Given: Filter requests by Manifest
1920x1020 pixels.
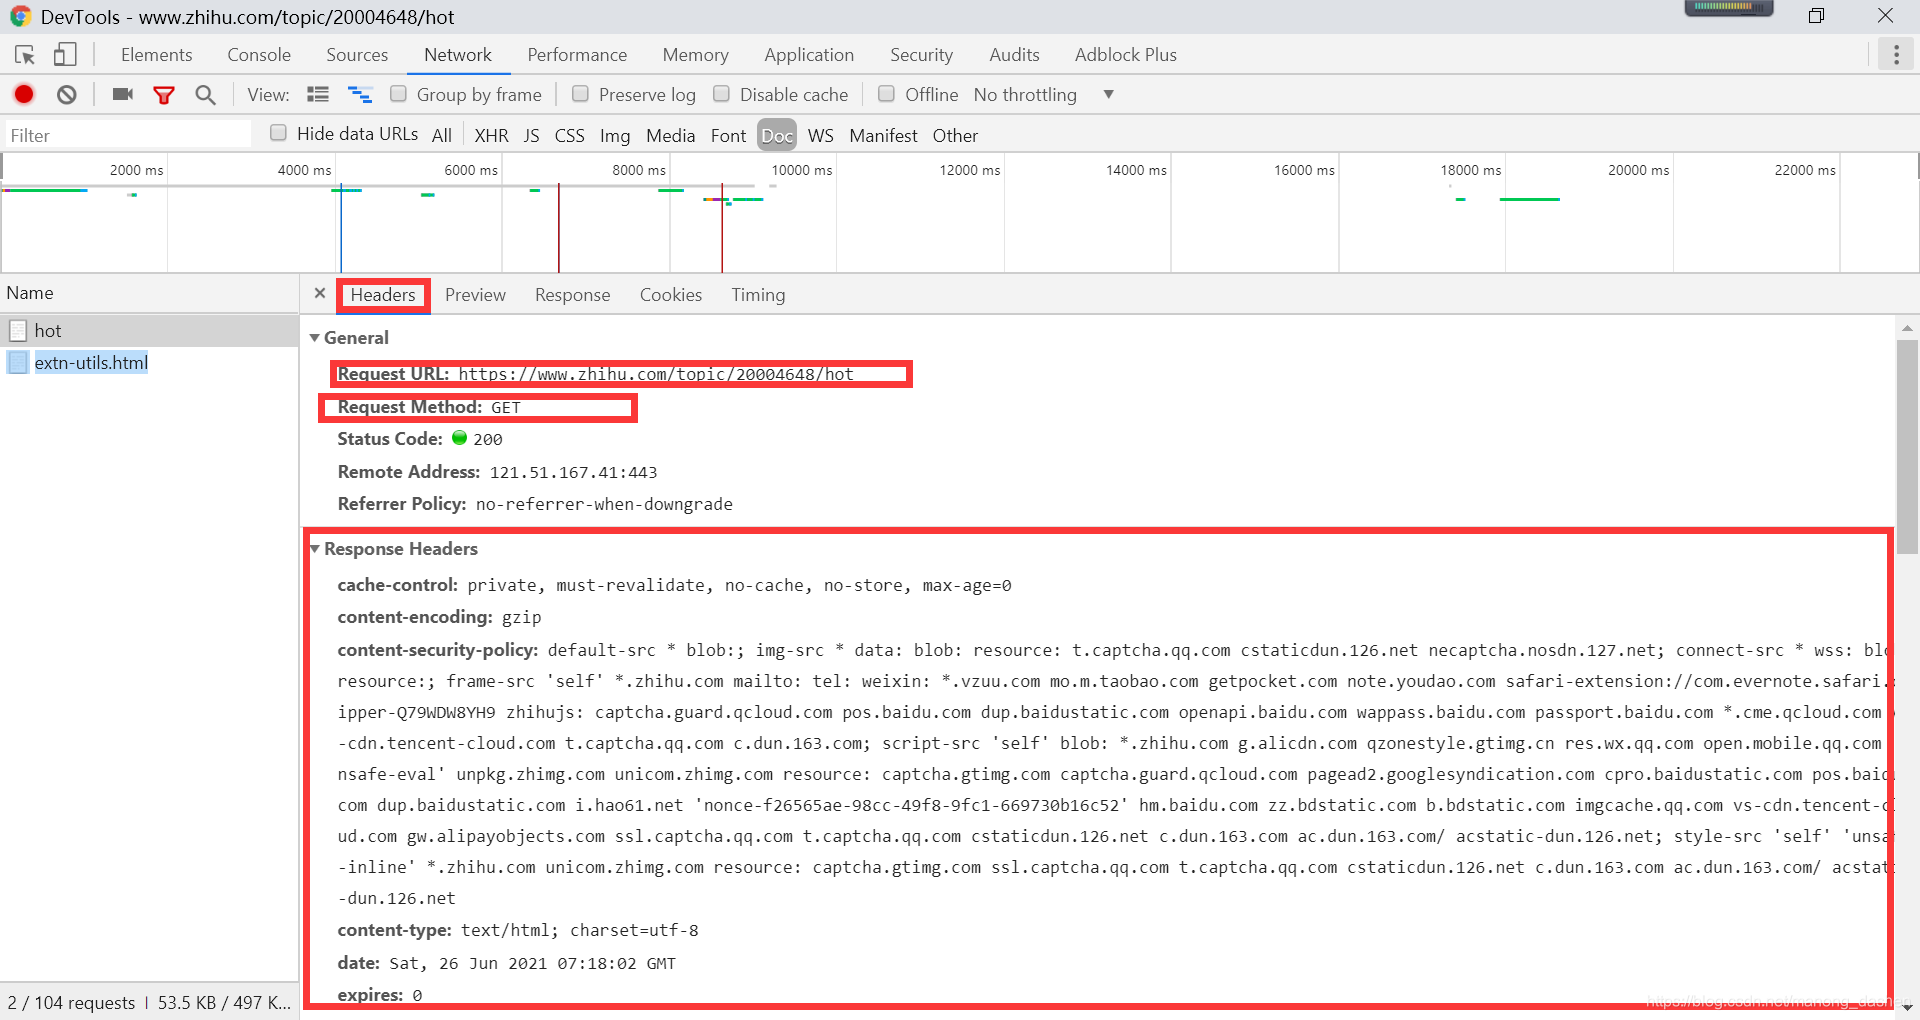Looking at the screenshot, I should [x=883, y=135].
